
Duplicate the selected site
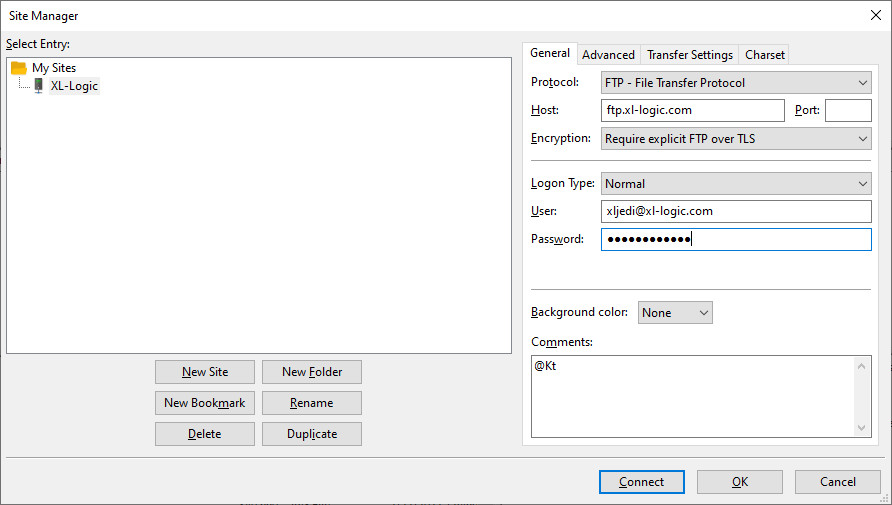(312, 434)
